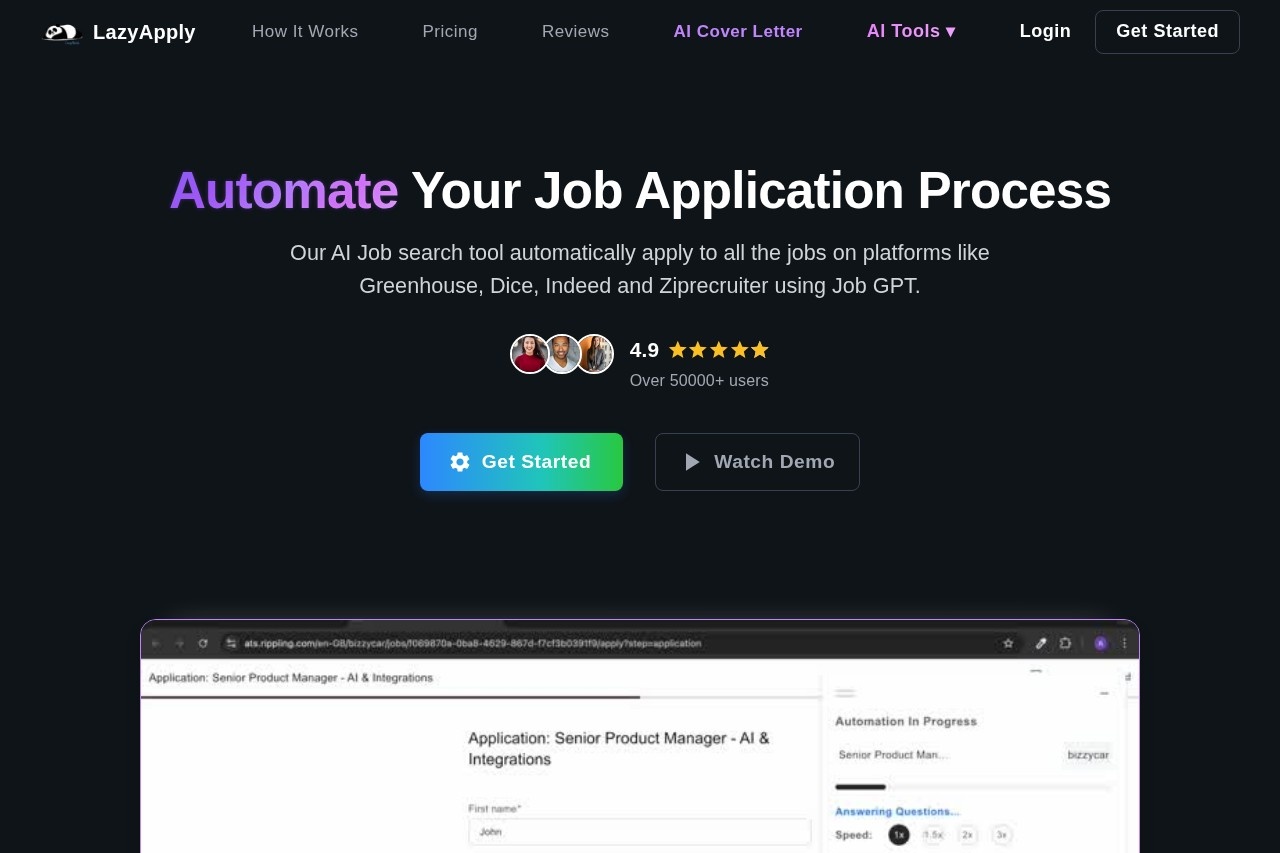The height and width of the screenshot is (853, 1280).
Task: Click the automation progress bar in the panel
Action: (973, 787)
